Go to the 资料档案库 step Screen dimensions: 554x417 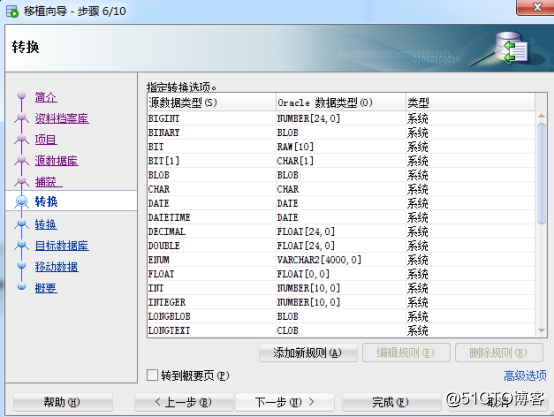coord(61,118)
